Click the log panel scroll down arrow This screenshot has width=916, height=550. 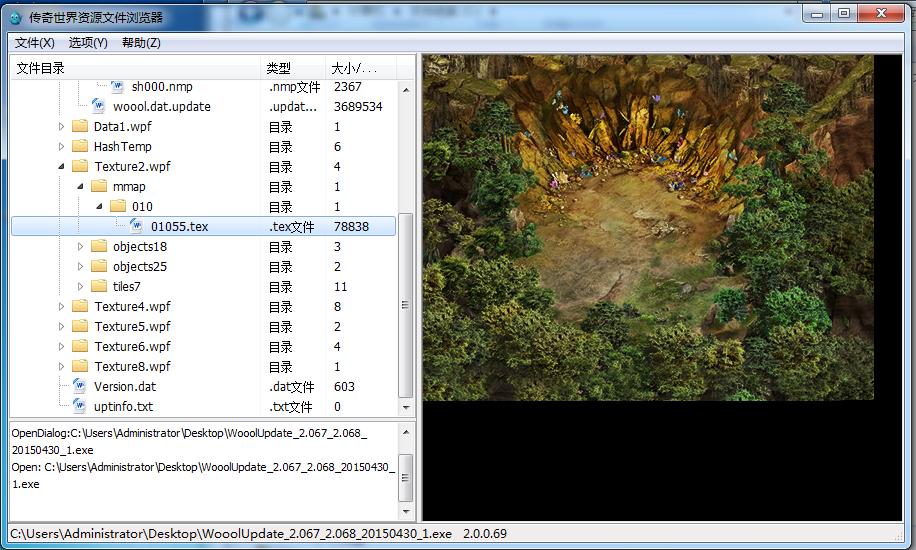point(406,512)
